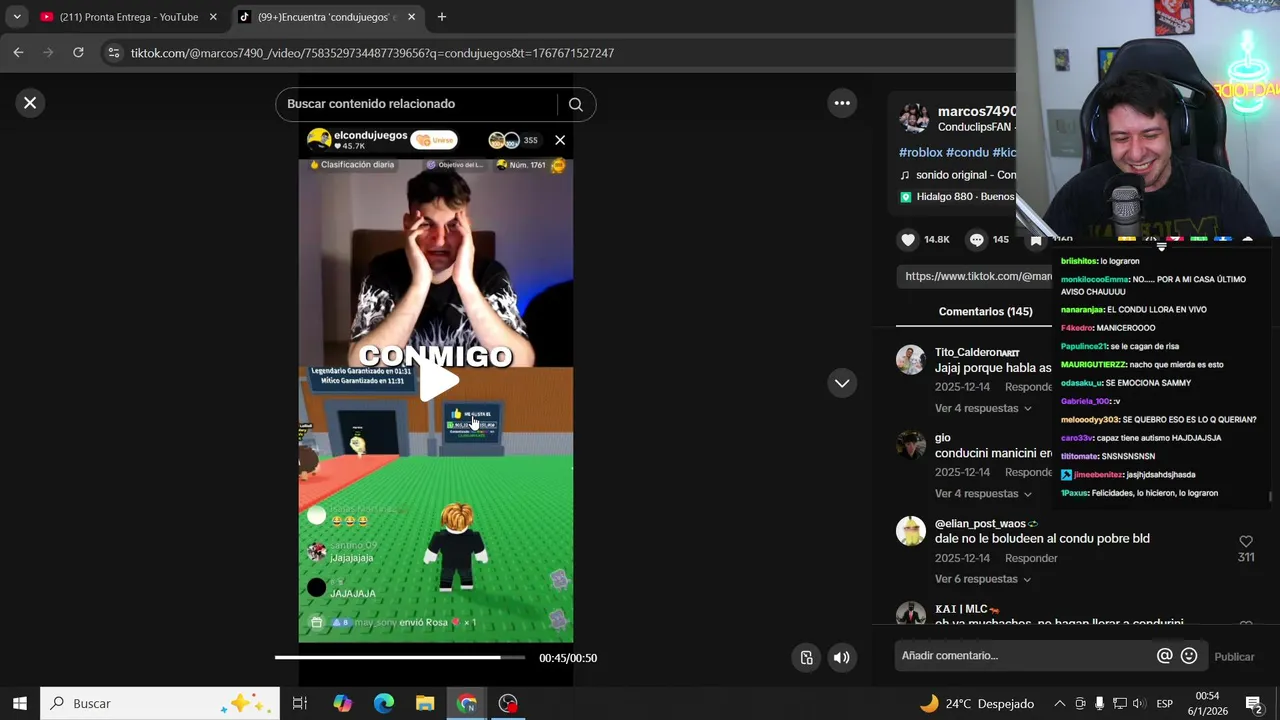This screenshot has width=1280, height=720.
Task: Open the microphone tray icon
Action: (x=1099, y=703)
